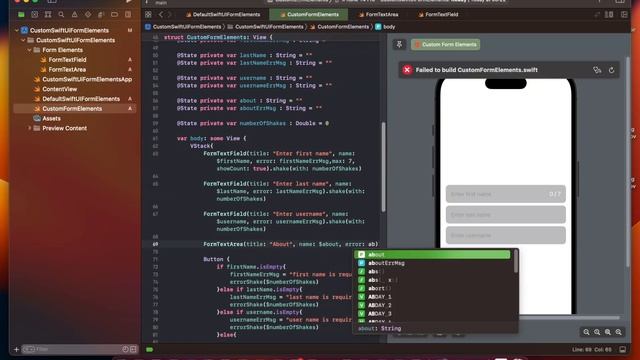Switch to the DefaultSwiftUIFormElements tab
Image resolution: width=640 pixels, height=360 pixels.
click(x=223, y=15)
